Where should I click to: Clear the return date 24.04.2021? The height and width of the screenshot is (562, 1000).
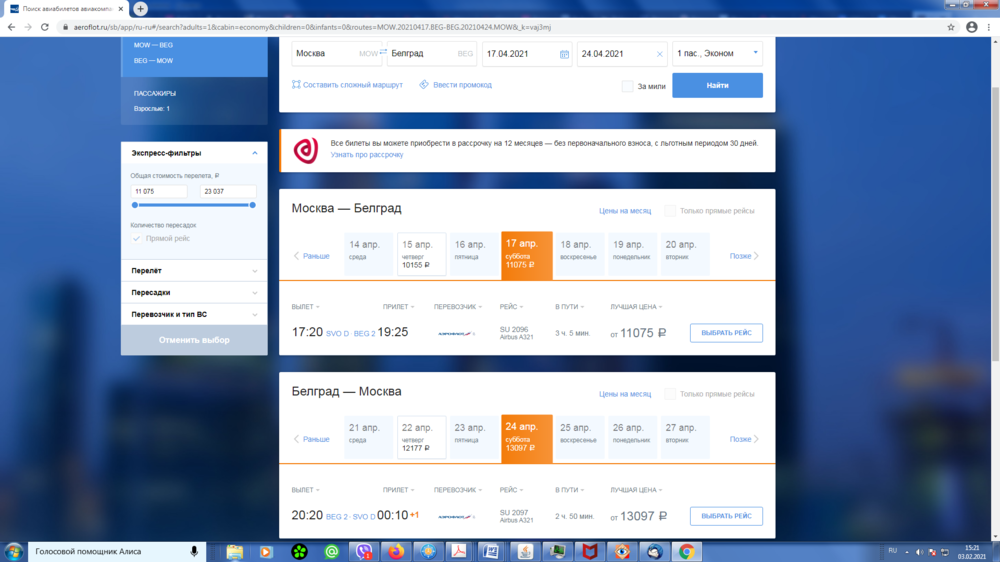pyautogui.click(x=659, y=54)
